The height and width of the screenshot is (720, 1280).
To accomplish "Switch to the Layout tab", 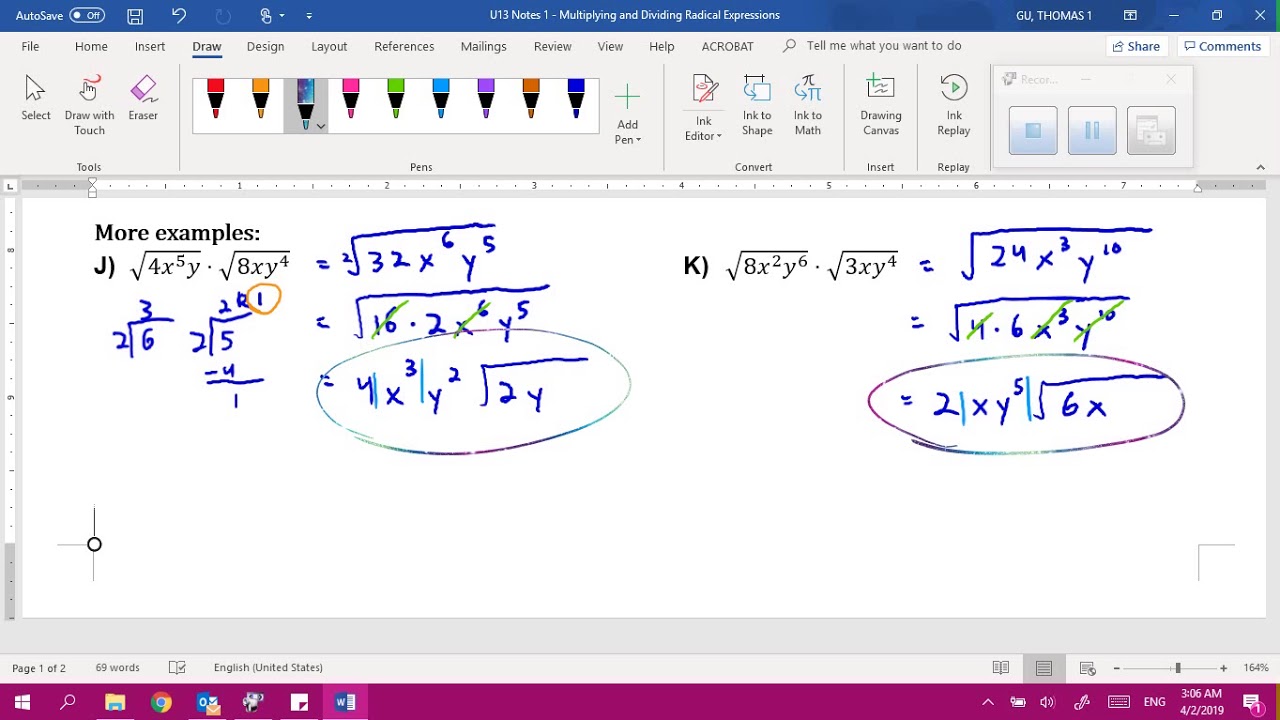I will (x=329, y=46).
